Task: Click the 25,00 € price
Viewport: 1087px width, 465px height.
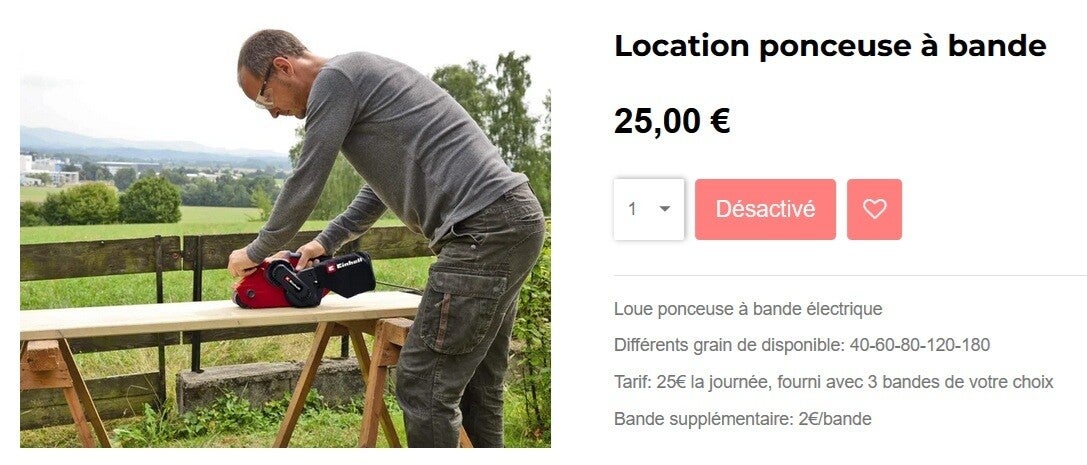Action: pyautogui.click(x=672, y=121)
